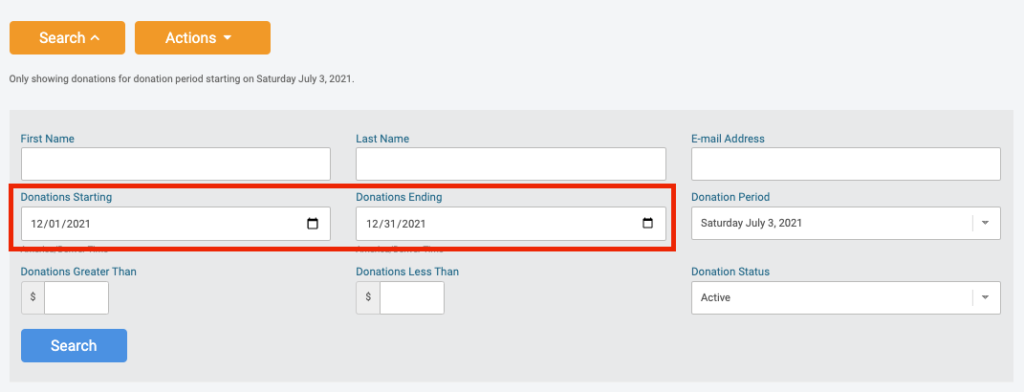The height and width of the screenshot is (392, 1024).
Task: Click the dollar sign beside Donations Less Than
Action: [x=368, y=297]
